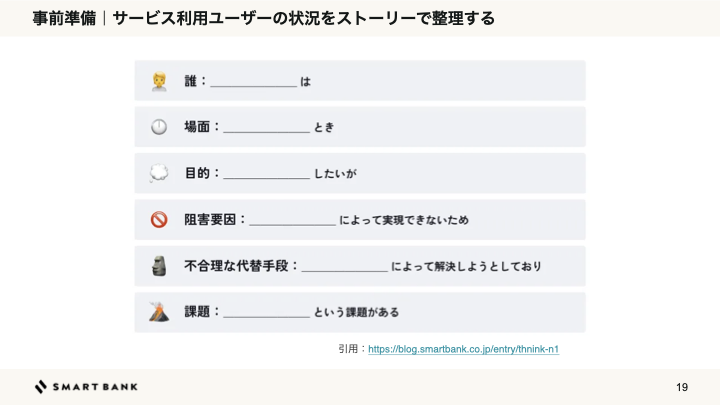720x405 pixels.
Task: Click the page number 19
Action: pos(682,387)
